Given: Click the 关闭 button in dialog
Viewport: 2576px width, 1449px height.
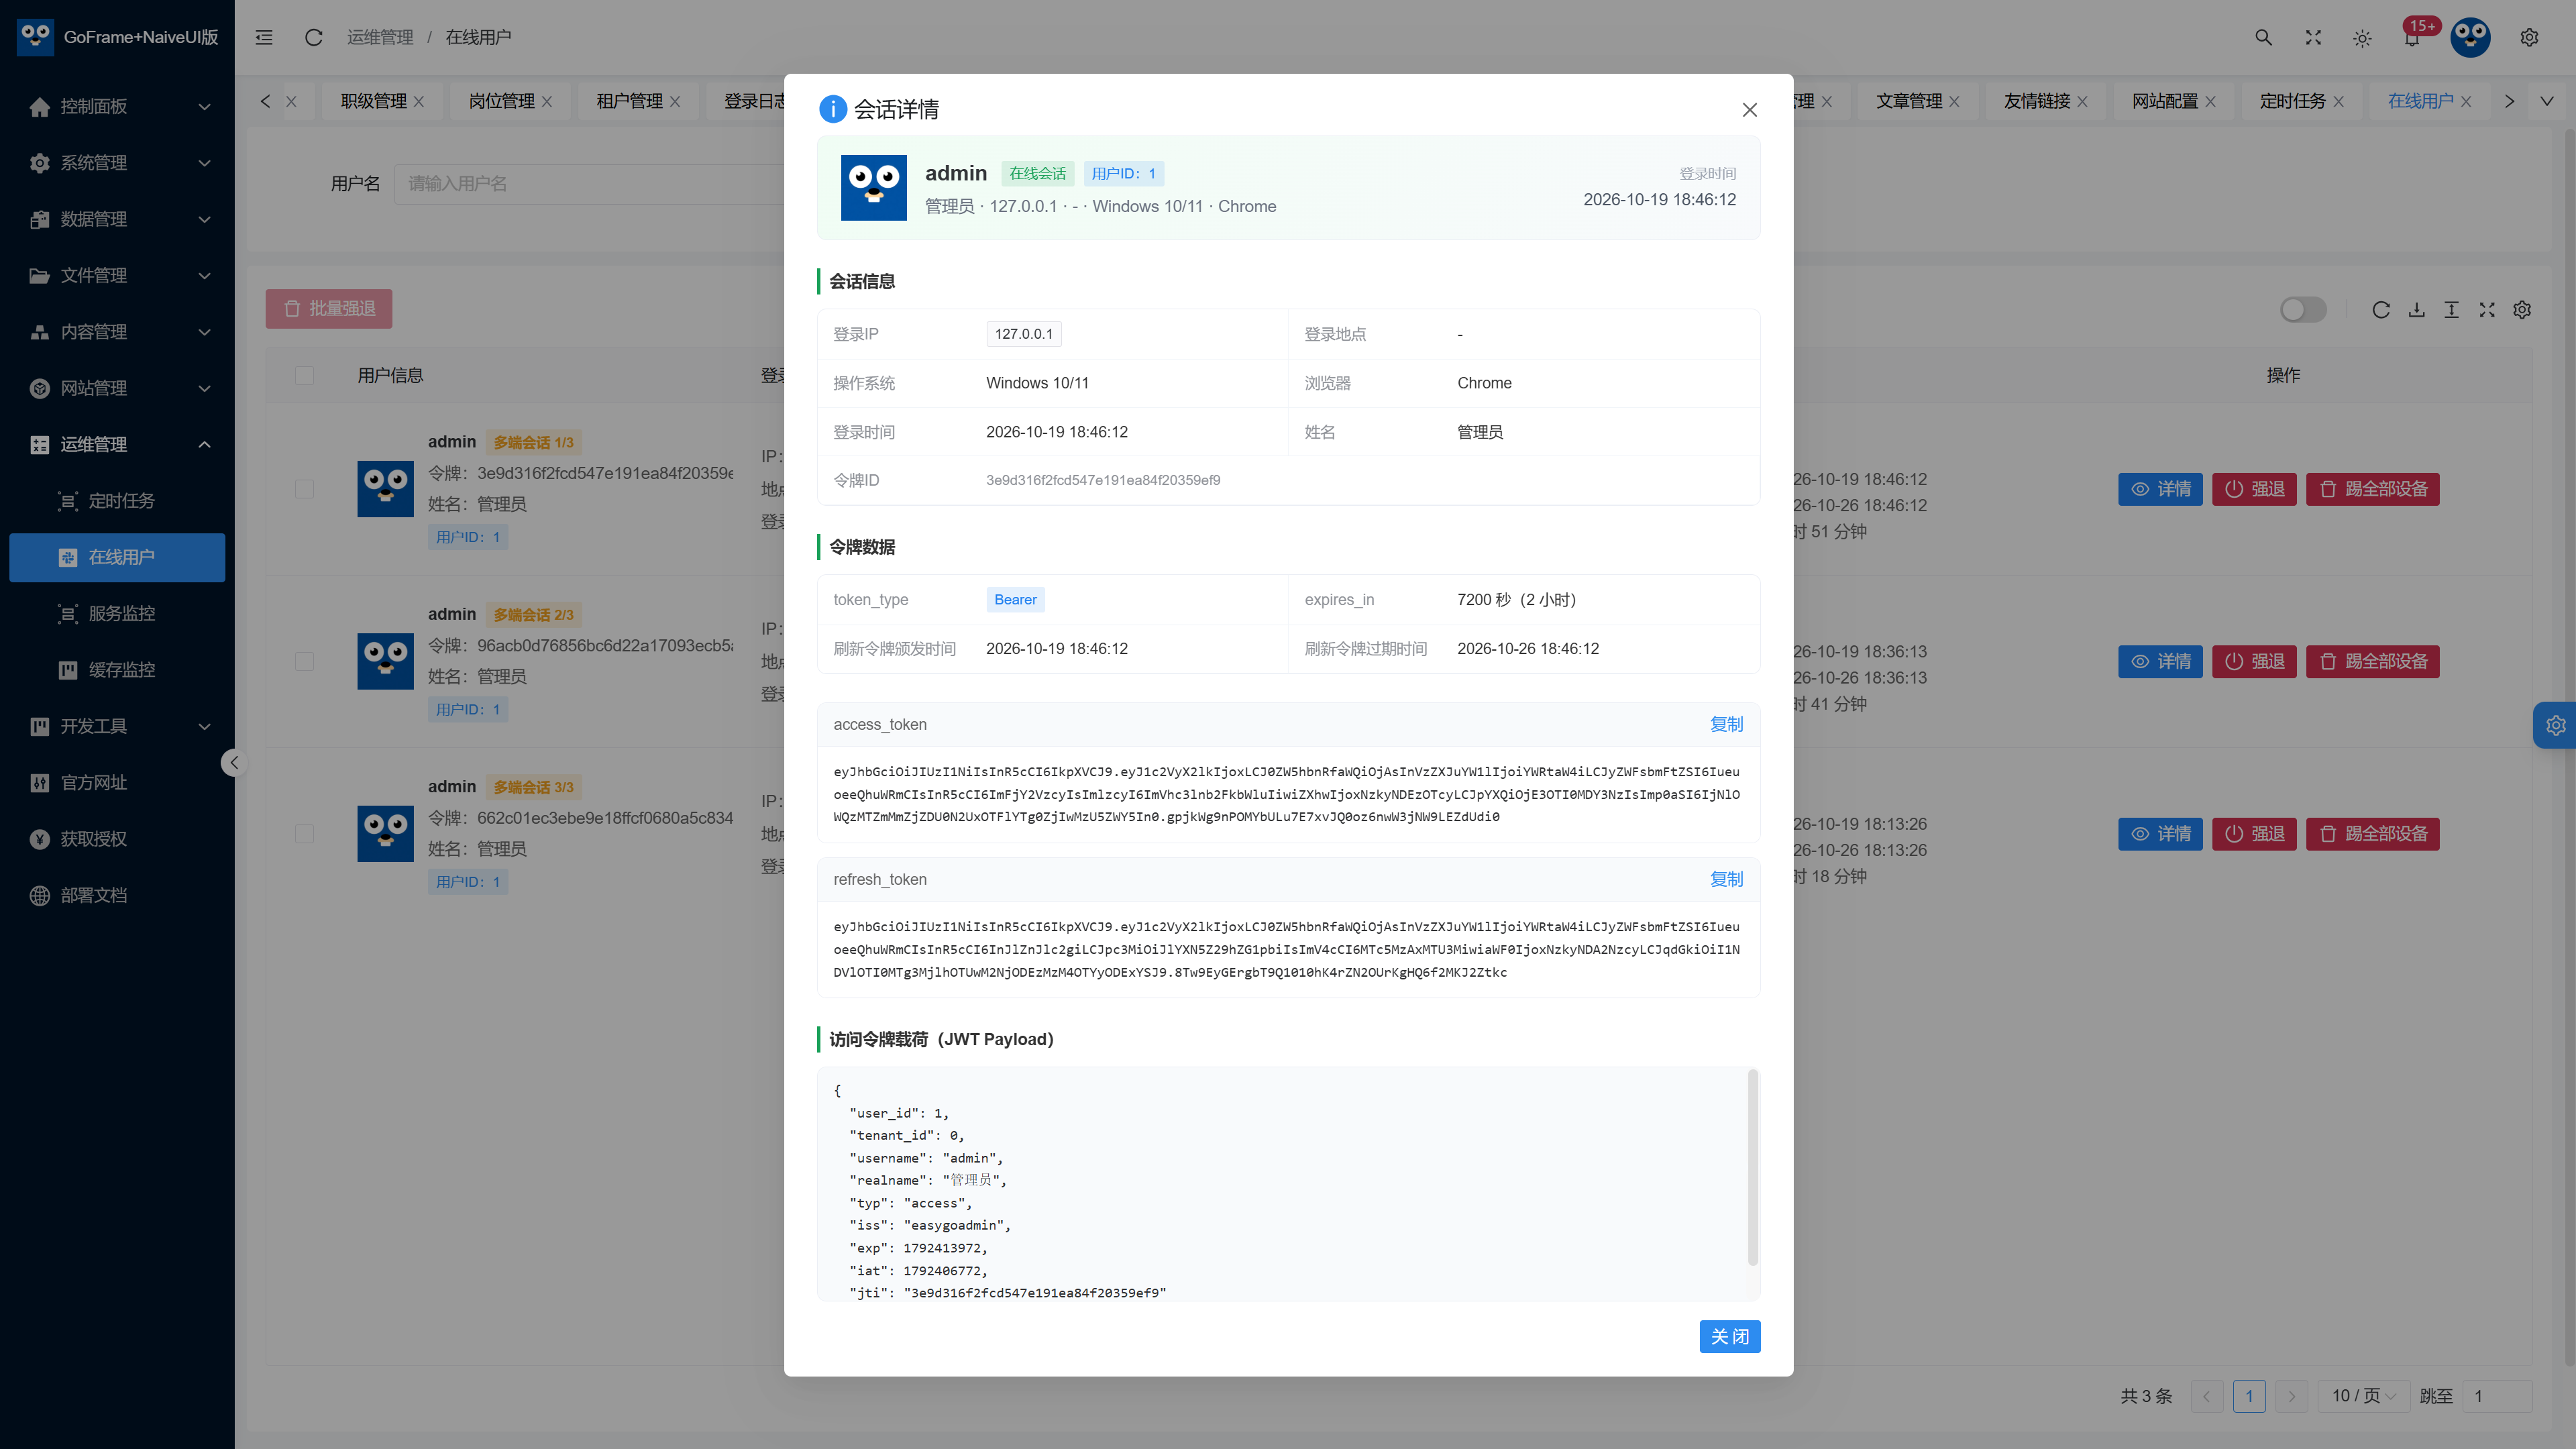Looking at the screenshot, I should [1730, 1336].
